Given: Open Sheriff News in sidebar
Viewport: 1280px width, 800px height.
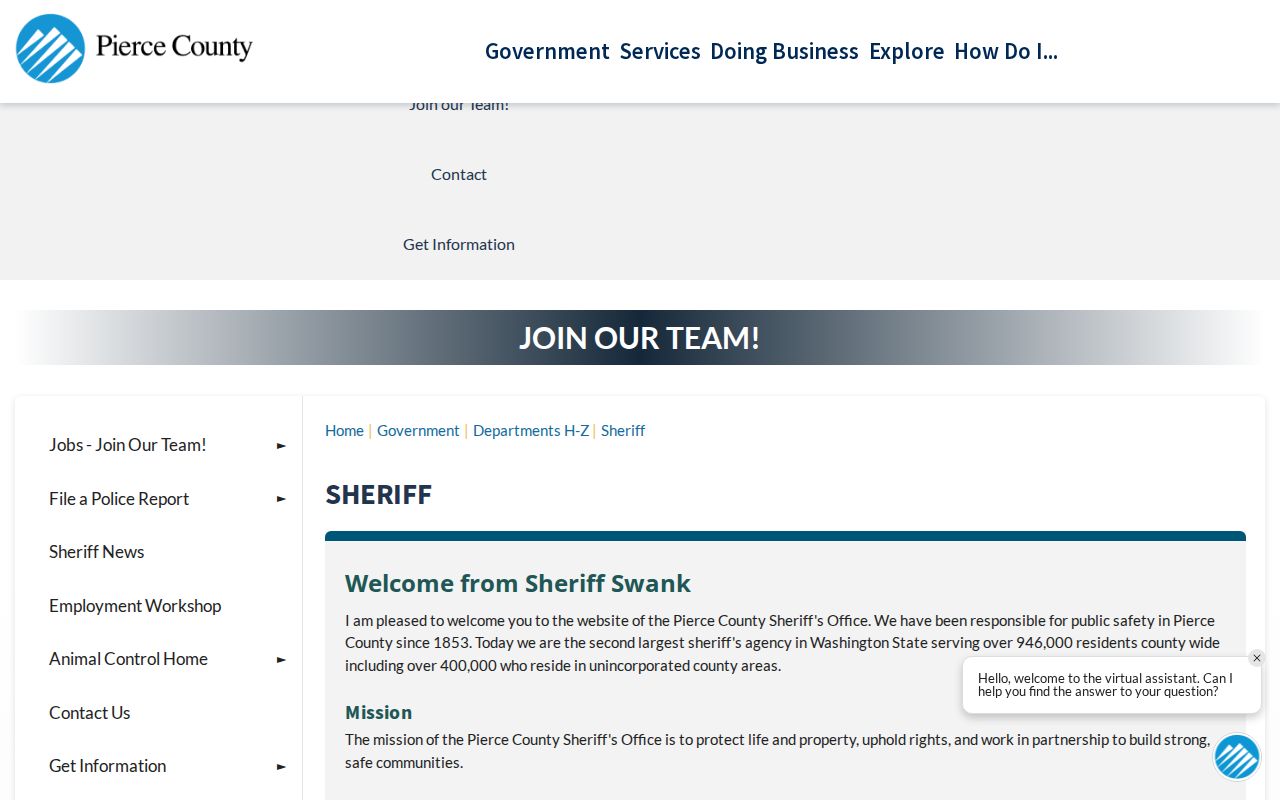Looking at the screenshot, I should click(97, 552).
